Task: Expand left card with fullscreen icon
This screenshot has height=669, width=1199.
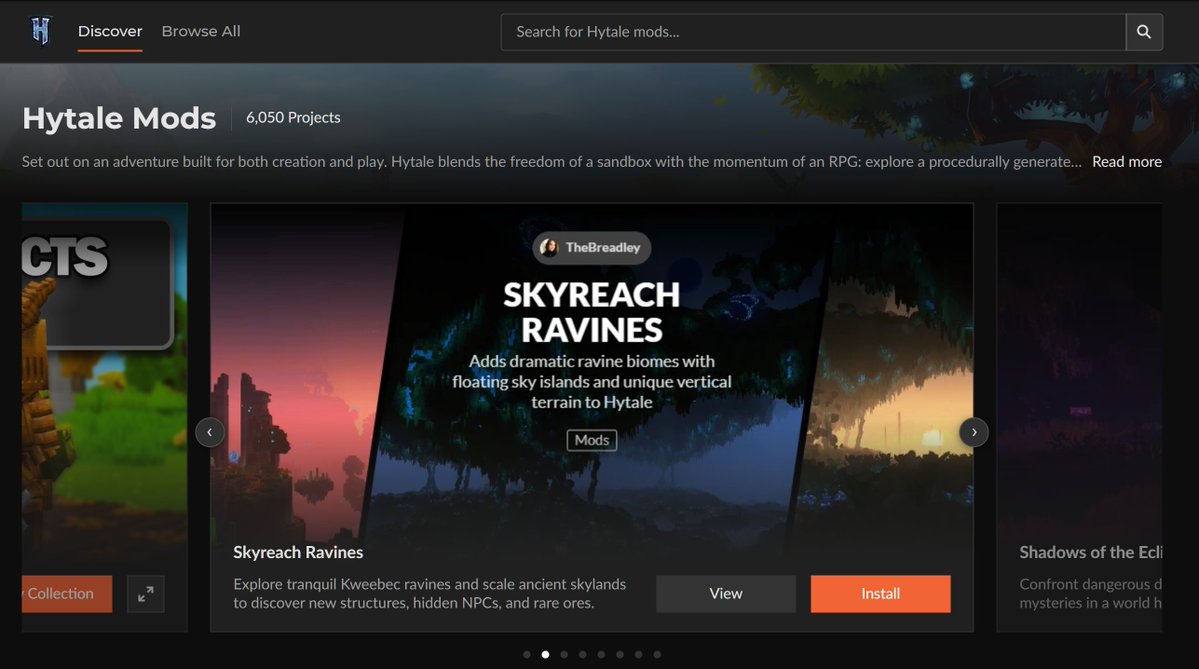Action: [x=145, y=594]
